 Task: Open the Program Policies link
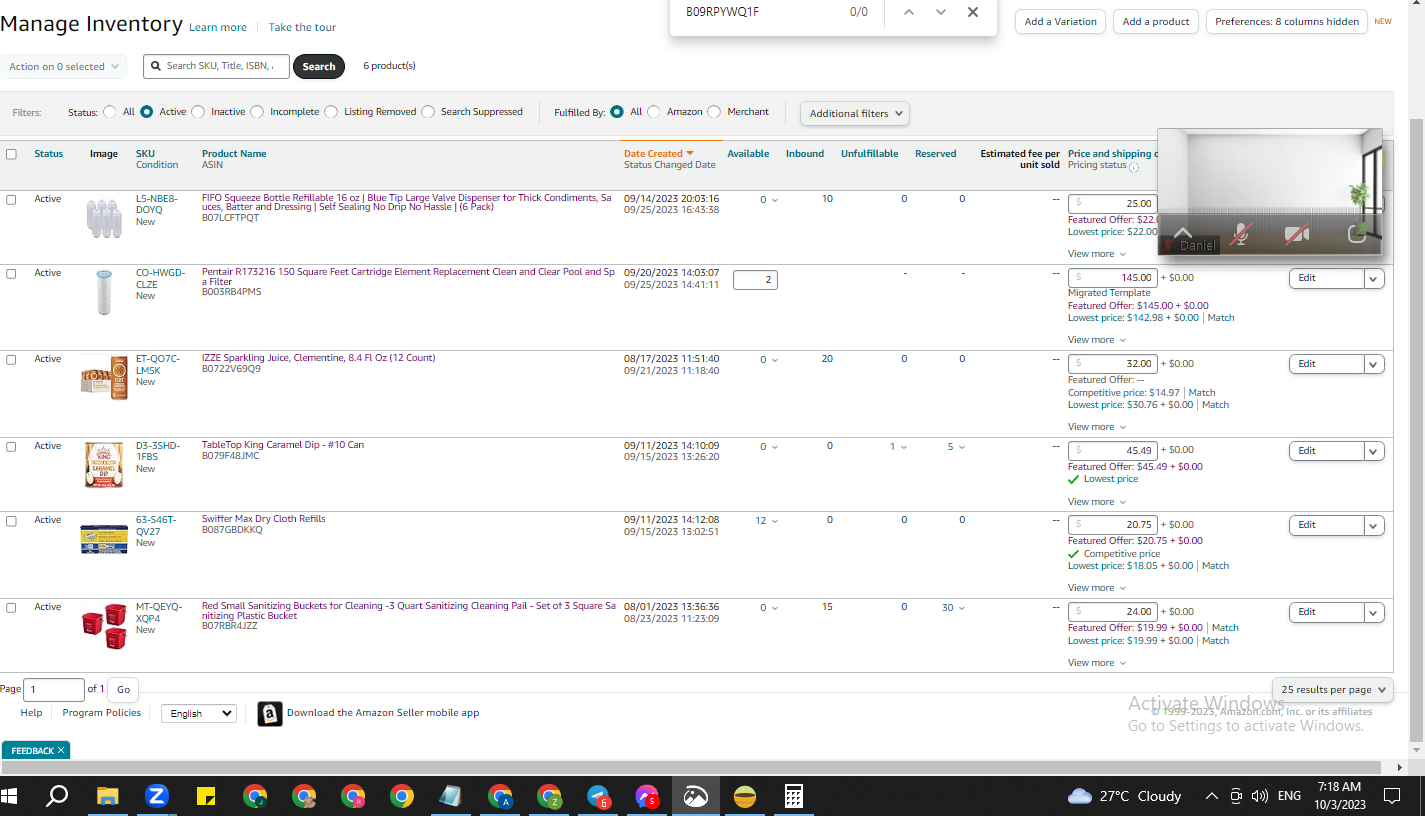(x=102, y=713)
